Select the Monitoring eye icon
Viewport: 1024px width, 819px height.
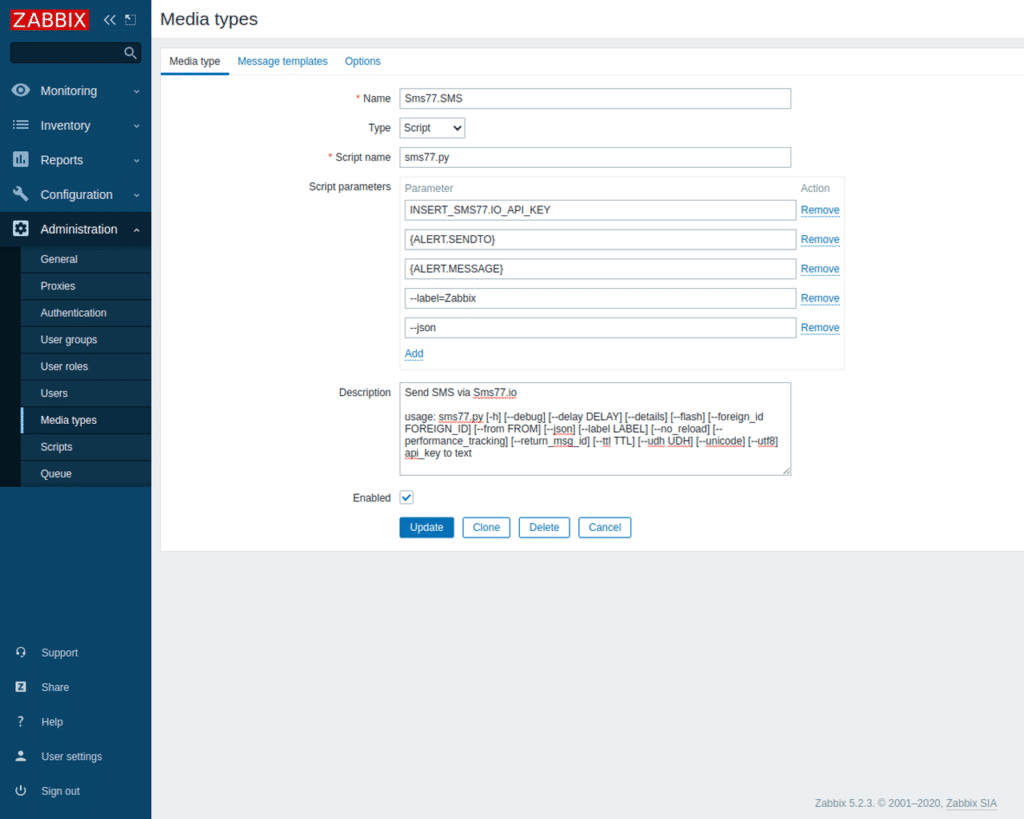[x=22, y=90]
